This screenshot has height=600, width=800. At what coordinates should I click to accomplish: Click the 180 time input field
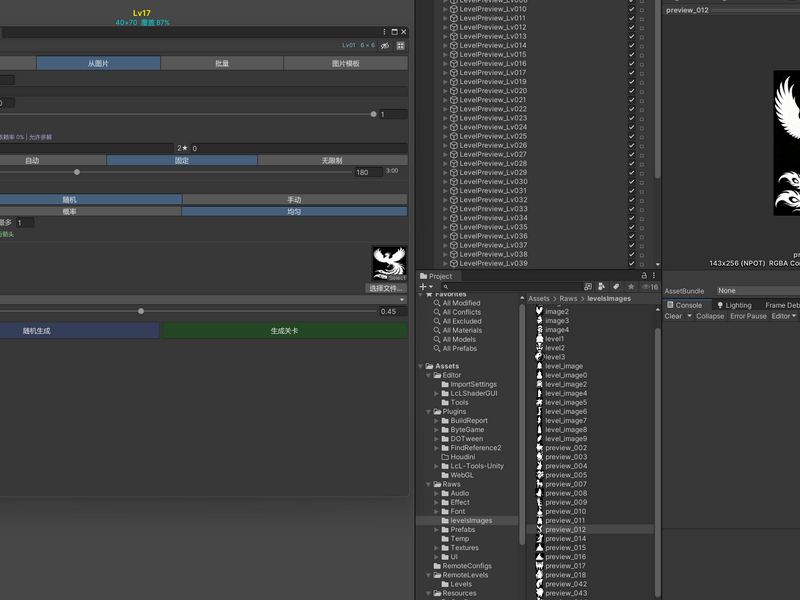click(369, 172)
